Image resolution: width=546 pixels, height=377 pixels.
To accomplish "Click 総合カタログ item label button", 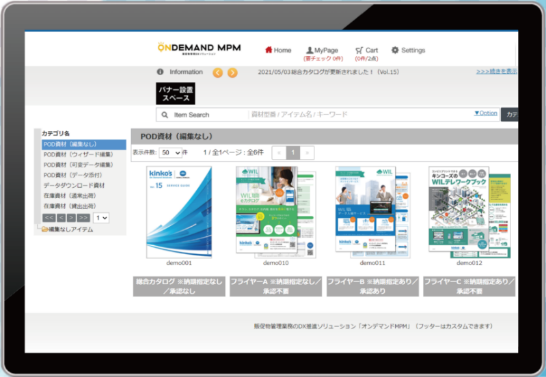I will (x=179, y=286).
